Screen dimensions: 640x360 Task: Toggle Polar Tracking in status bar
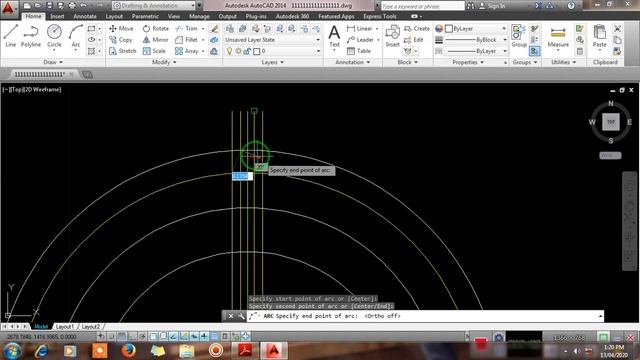(142, 336)
